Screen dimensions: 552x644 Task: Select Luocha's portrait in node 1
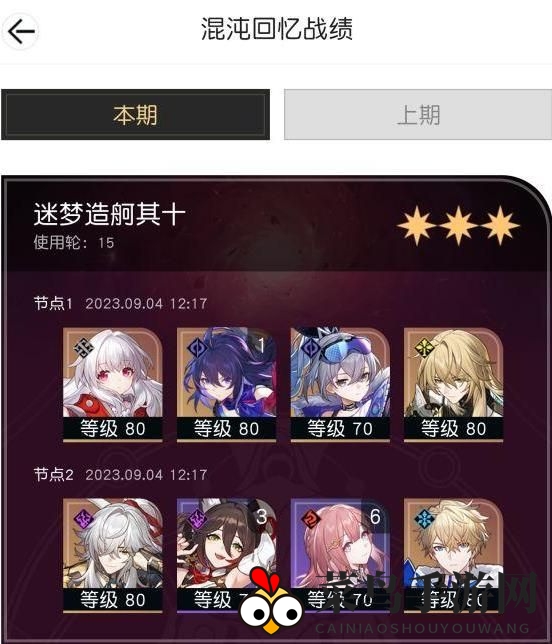453,384
